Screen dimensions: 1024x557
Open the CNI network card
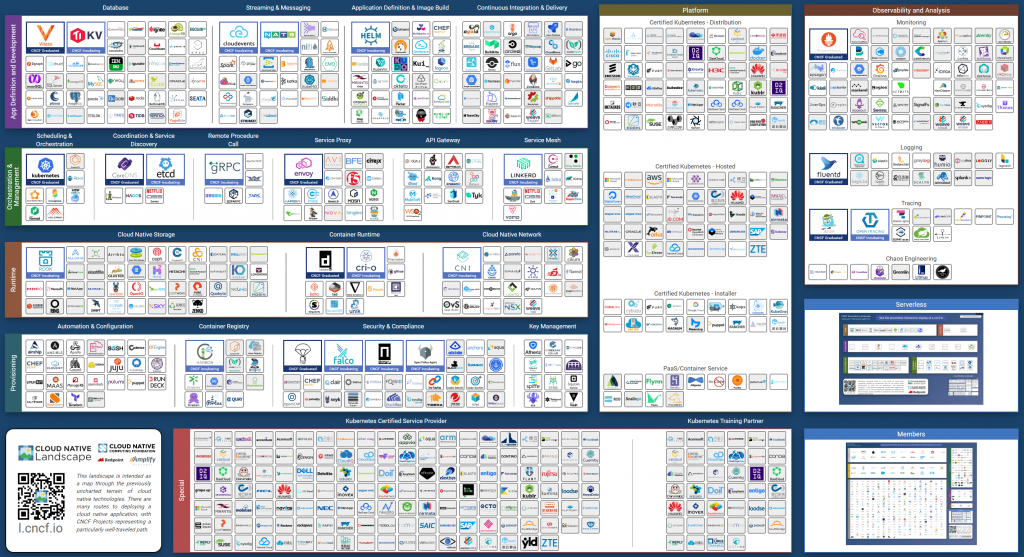(x=462, y=263)
